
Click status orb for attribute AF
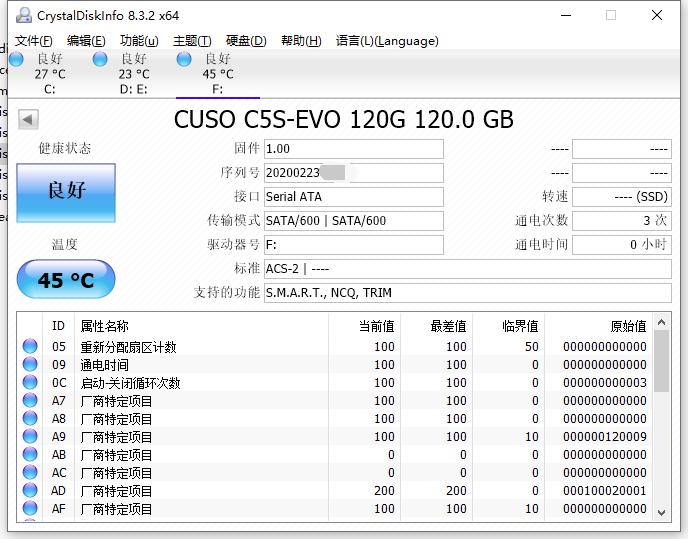30,508
